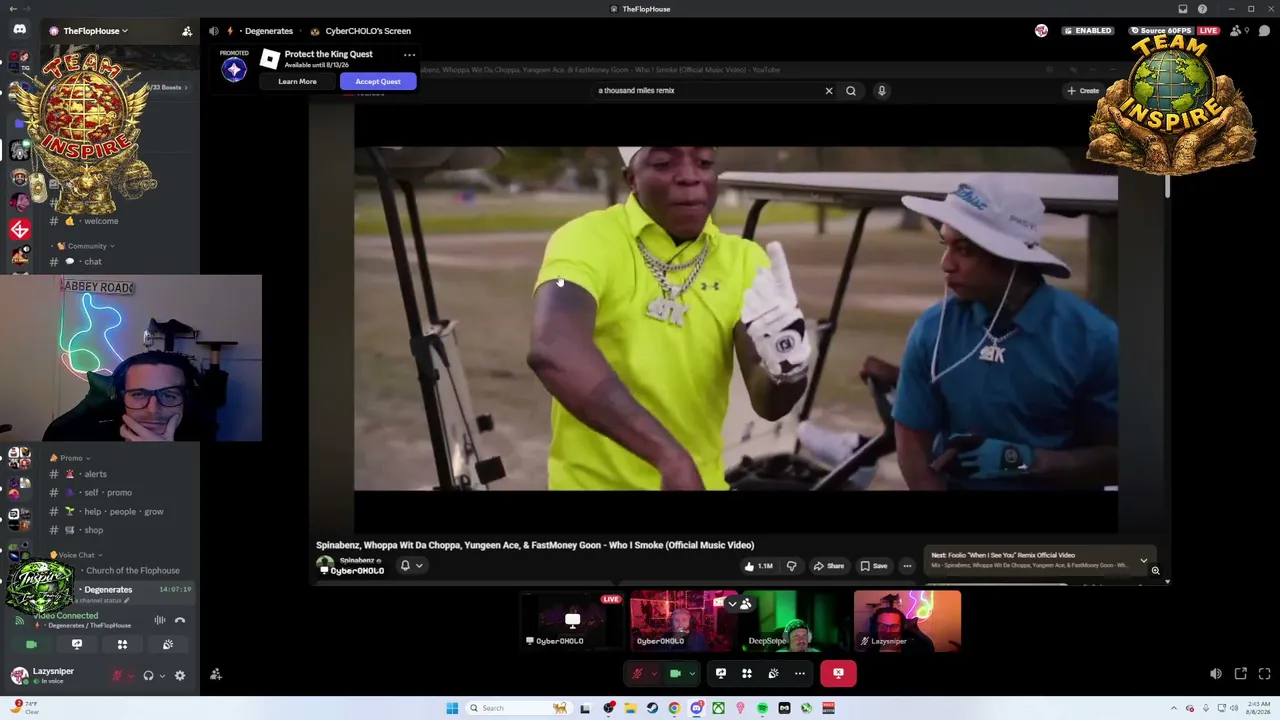The height and width of the screenshot is (720, 1280).
Task: Click the video Share button
Action: 829,566
